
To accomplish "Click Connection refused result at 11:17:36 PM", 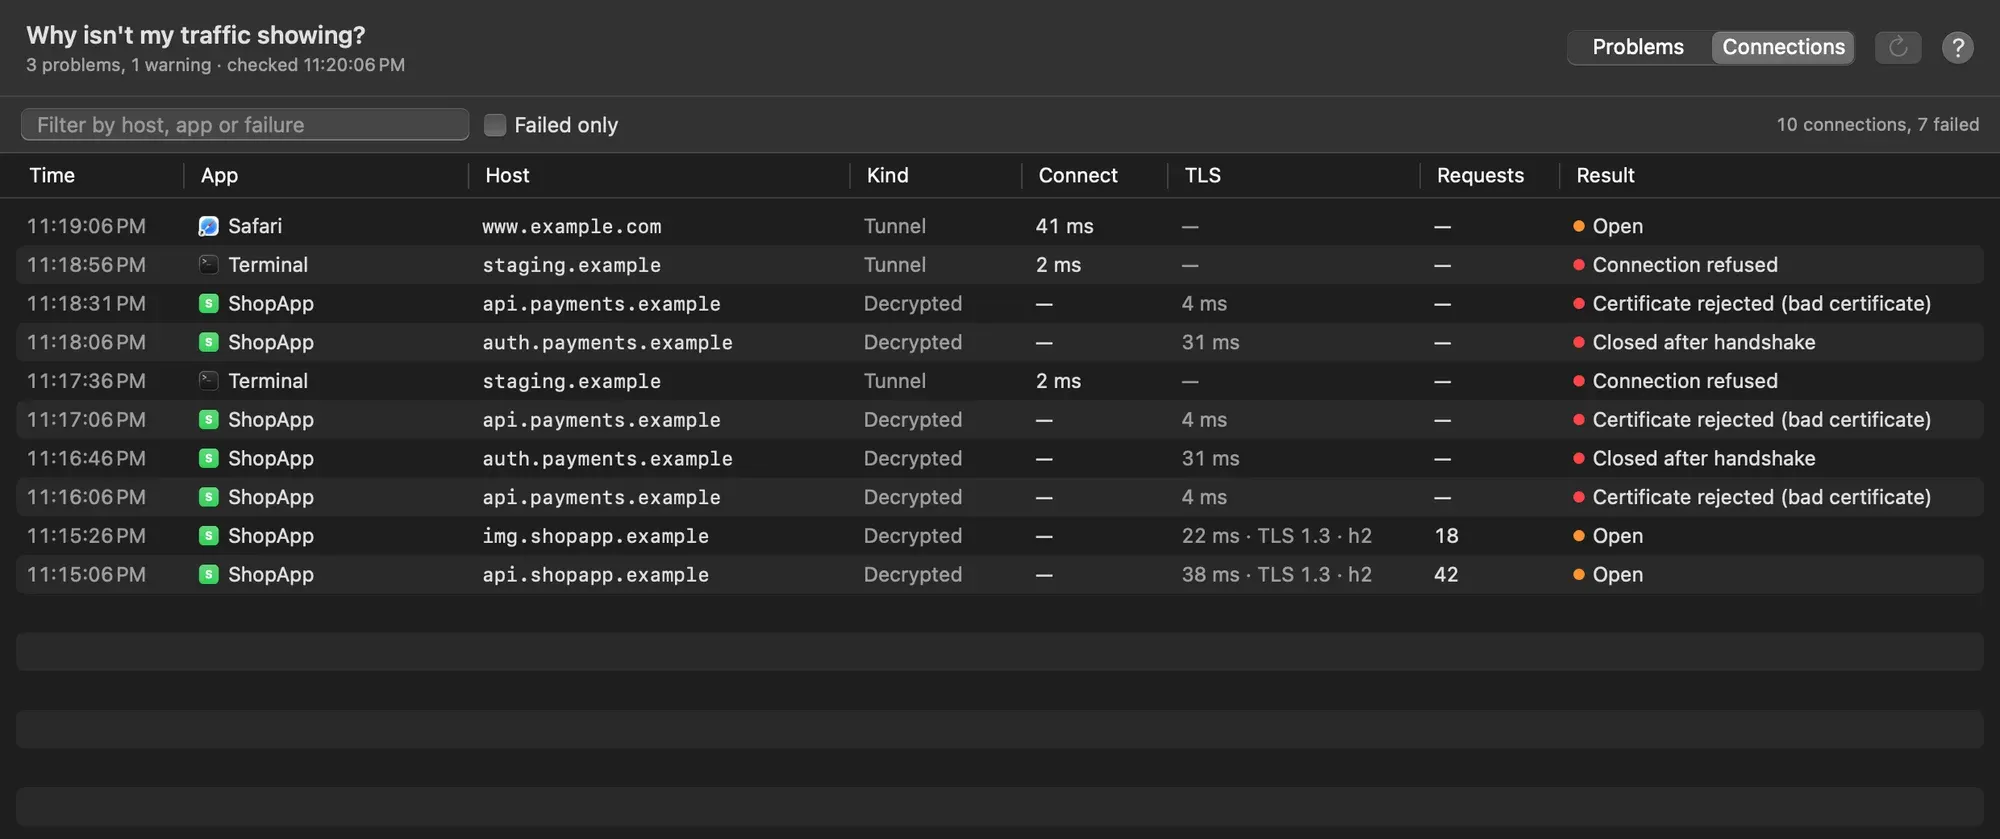I will tap(1685, 381).
